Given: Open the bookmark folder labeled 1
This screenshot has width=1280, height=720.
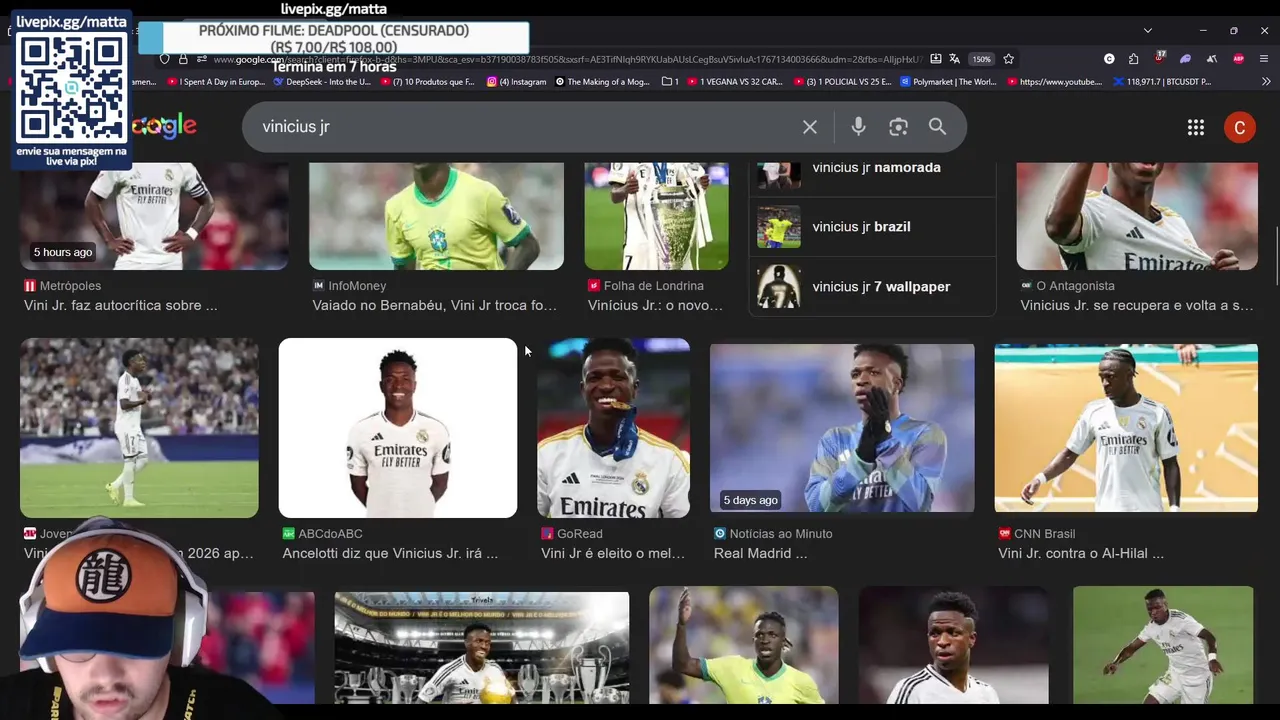Looking at the screenshot, I should pos(670,82).
